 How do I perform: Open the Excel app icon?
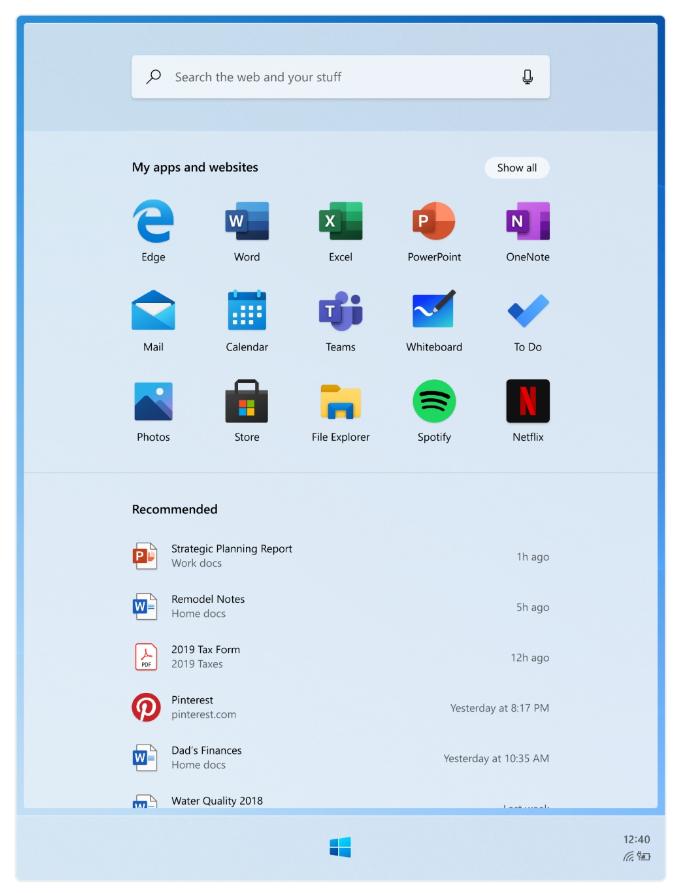click(x=340, y=221)
